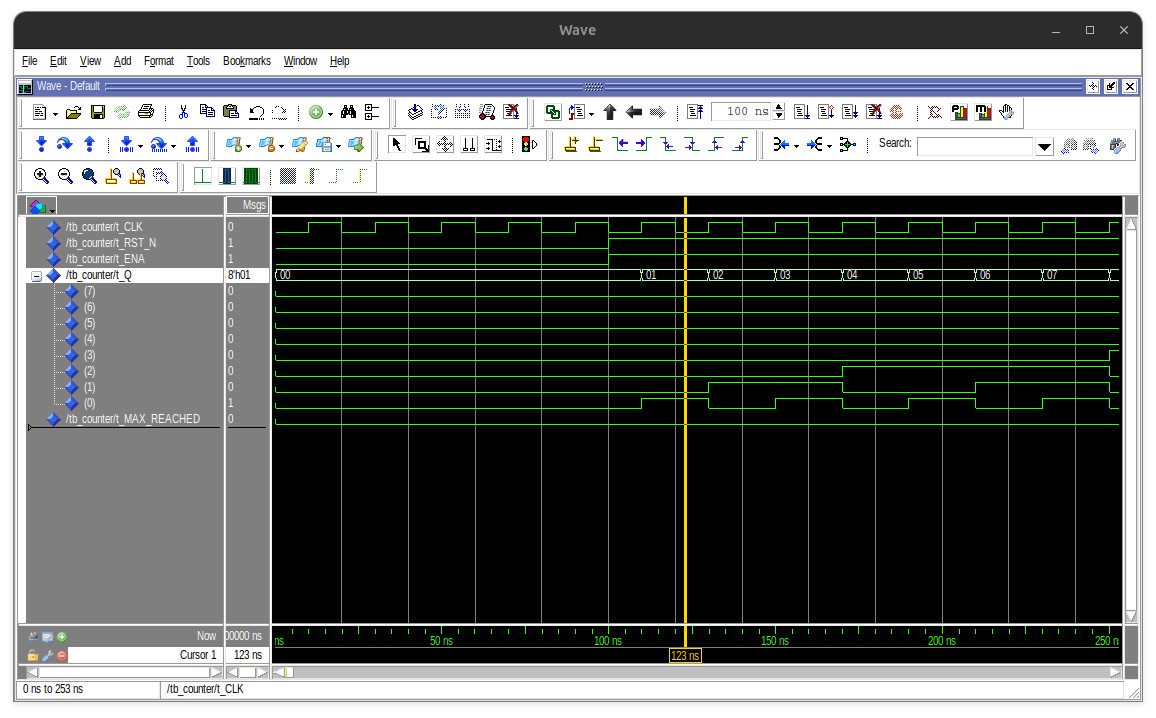The width and height of the screenshot is (1156, 718).
Task: Click the Zoom In magnifier icon
Action: pos(41,176)
